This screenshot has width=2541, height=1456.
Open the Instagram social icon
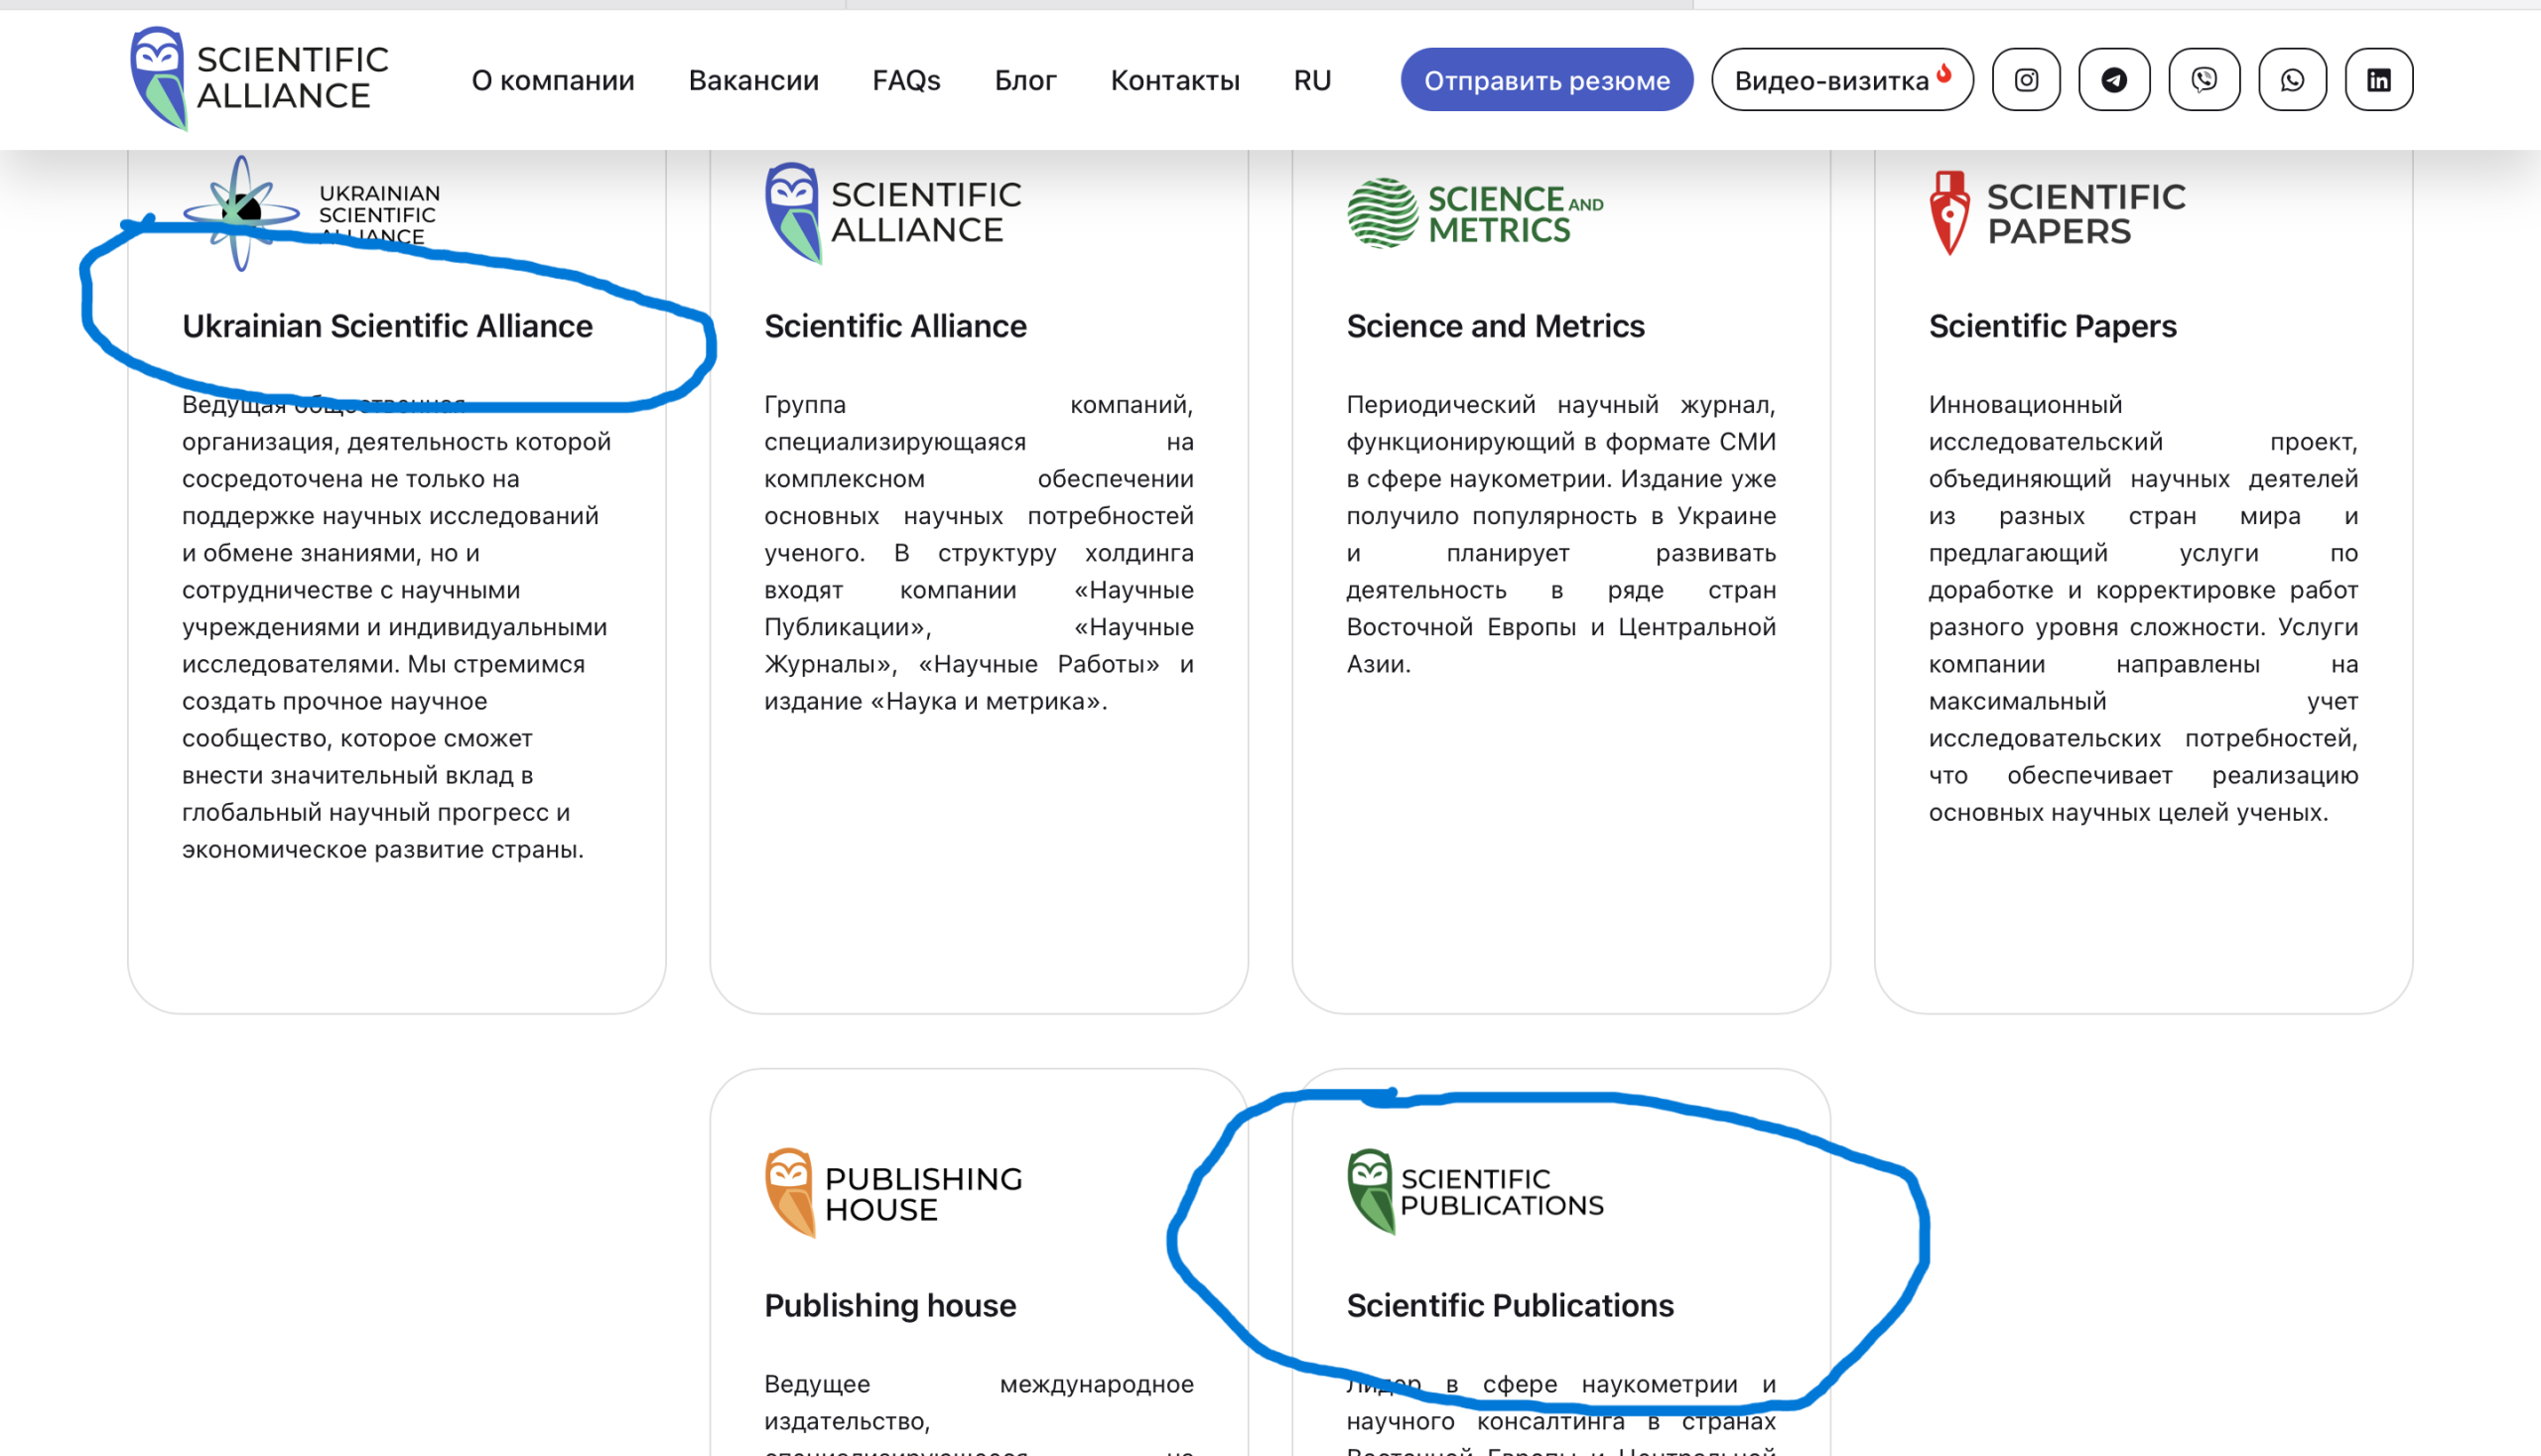point(2025,80)
